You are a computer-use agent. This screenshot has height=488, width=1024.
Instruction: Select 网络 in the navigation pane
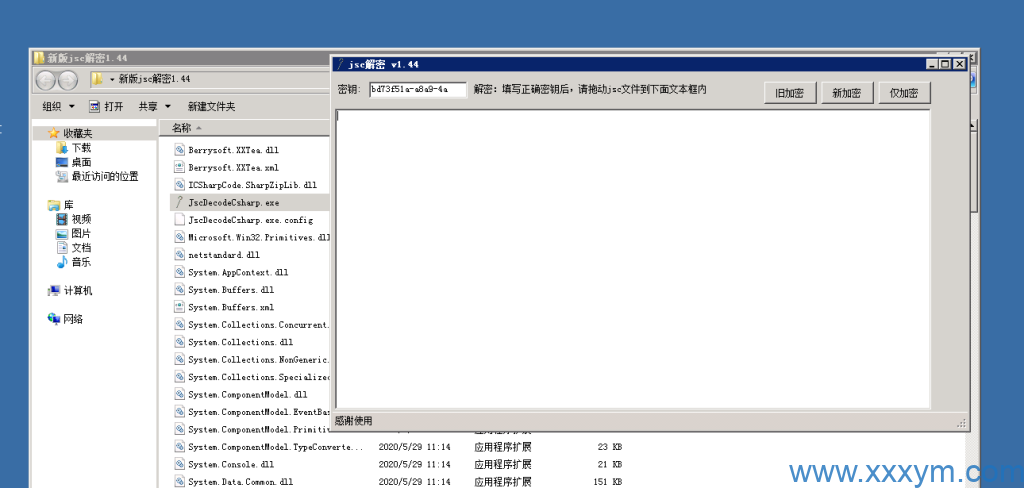pos(73,319)
